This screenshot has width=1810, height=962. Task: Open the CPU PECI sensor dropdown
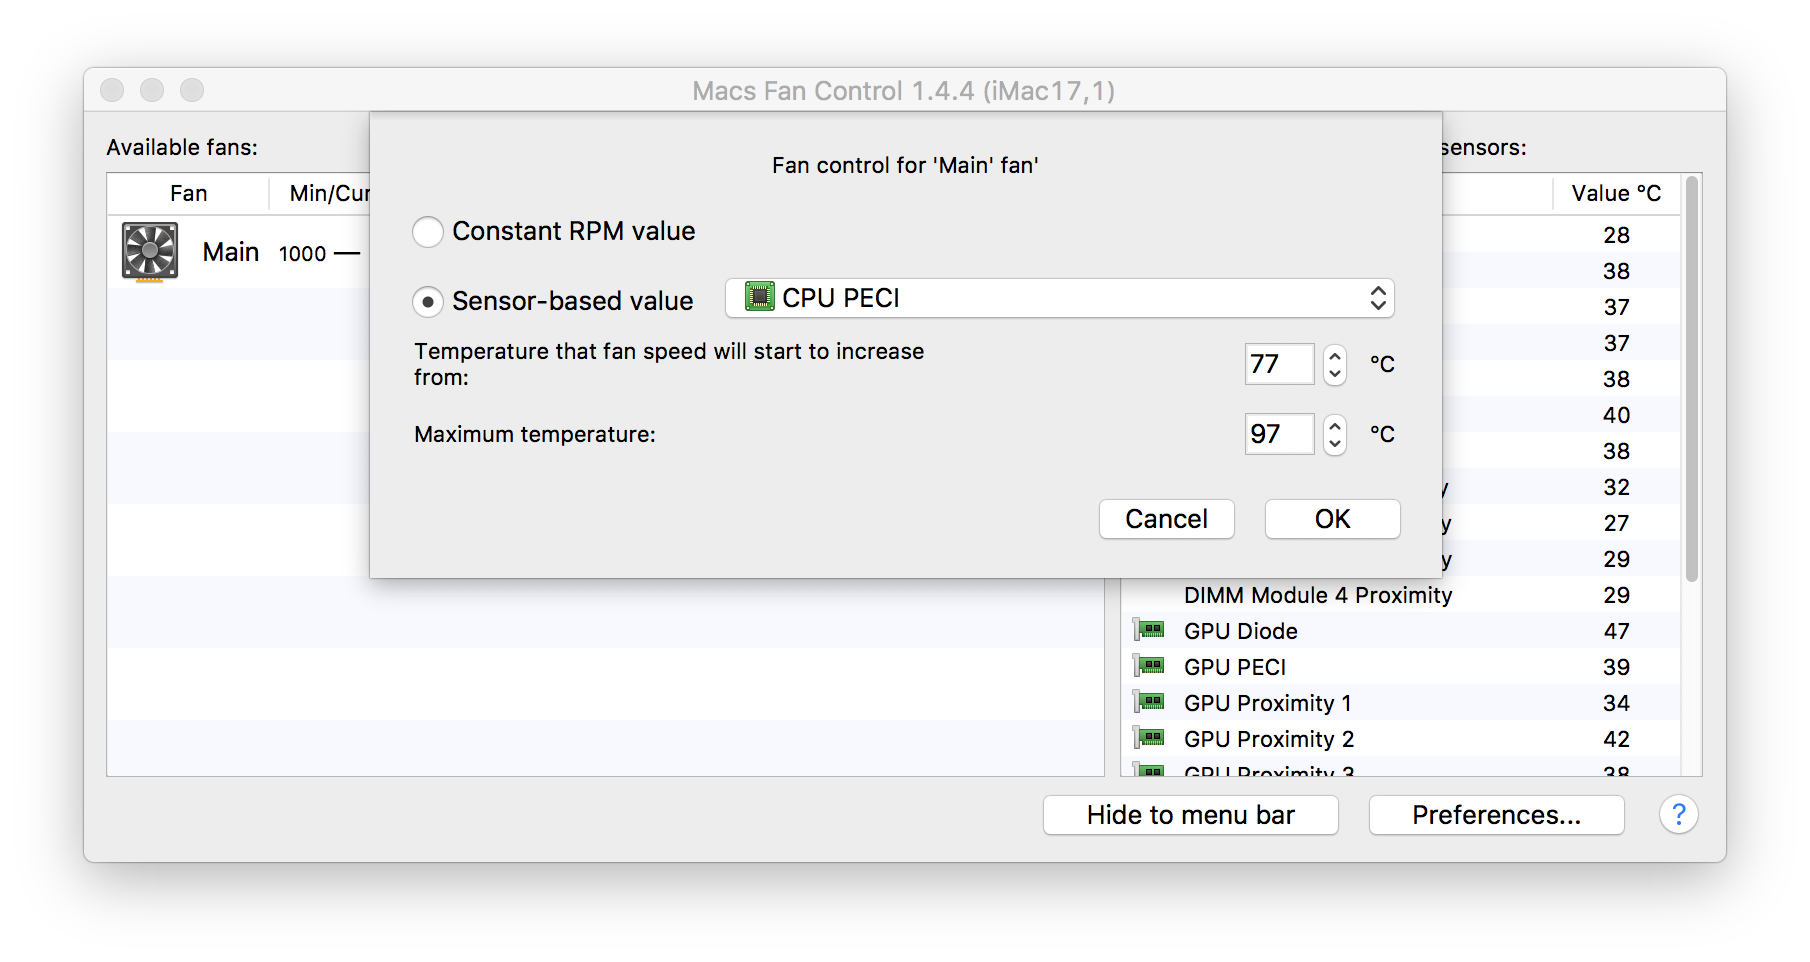[x=1060, y=298]
